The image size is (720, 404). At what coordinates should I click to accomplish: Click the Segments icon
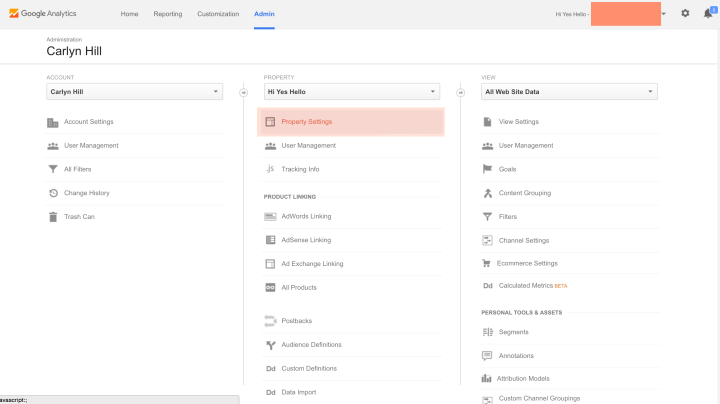[488, 332]
